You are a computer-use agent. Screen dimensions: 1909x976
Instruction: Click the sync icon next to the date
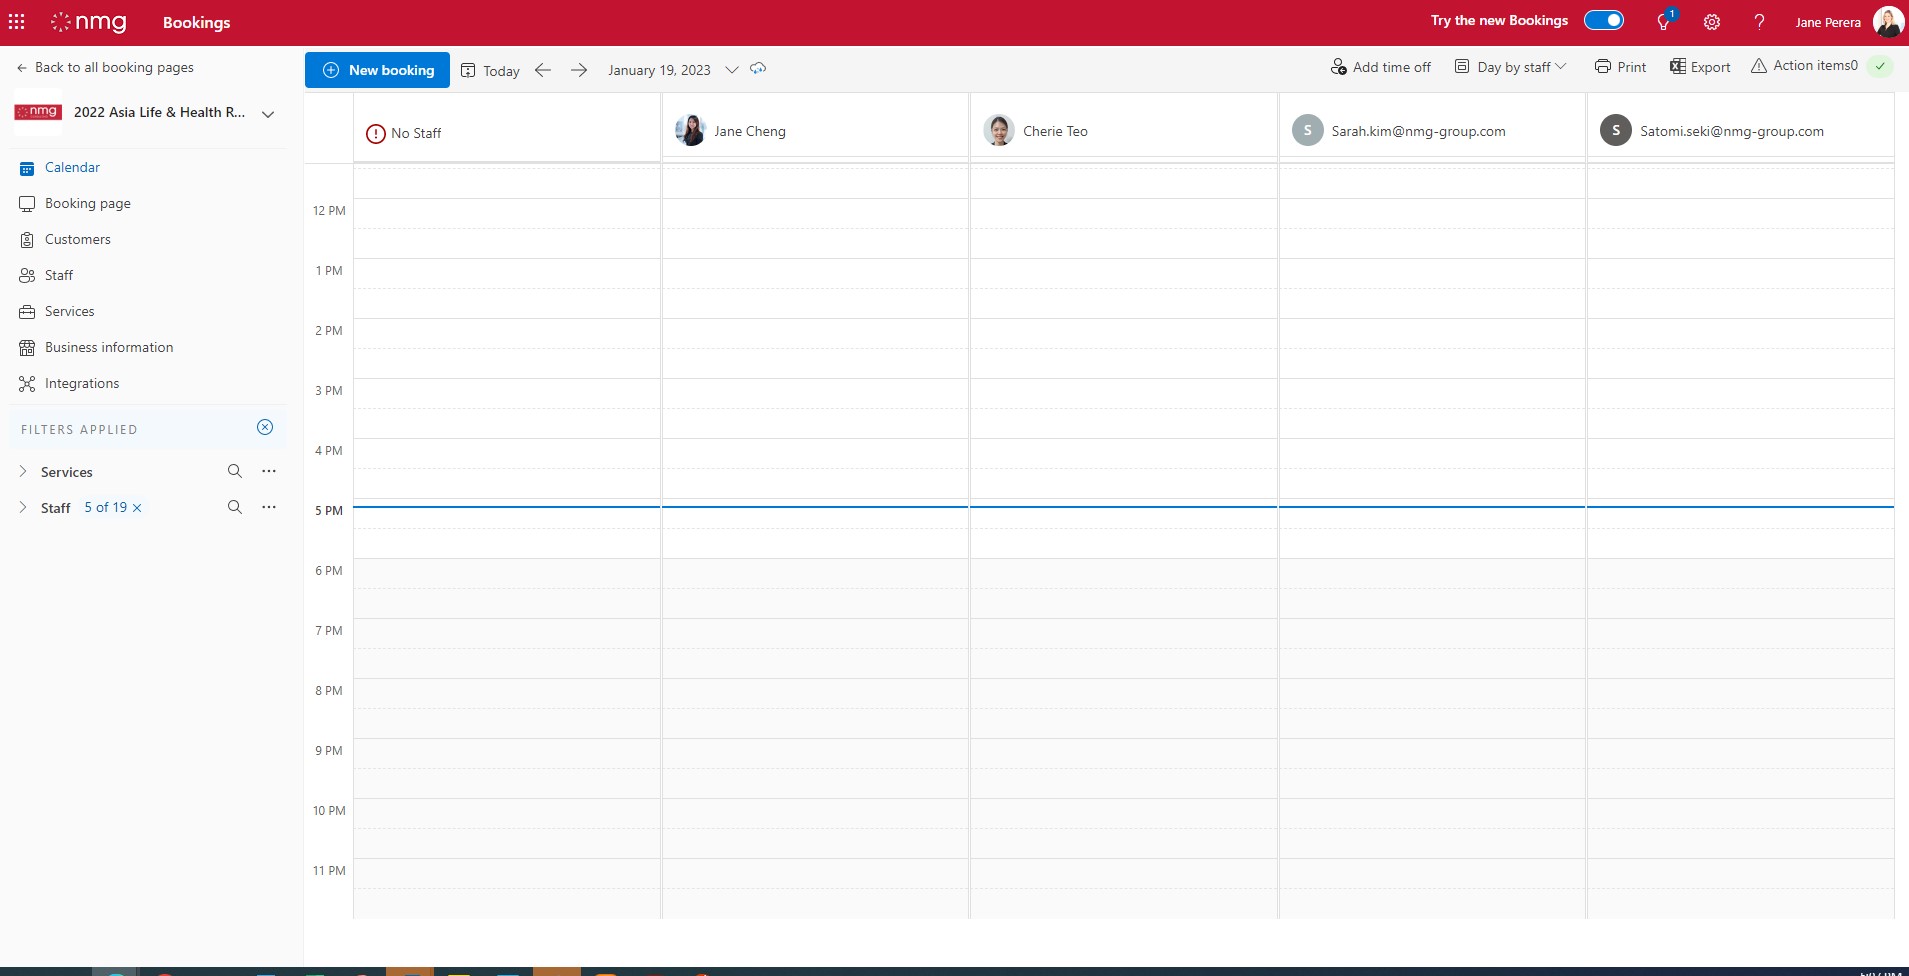[x=759, y=69]
